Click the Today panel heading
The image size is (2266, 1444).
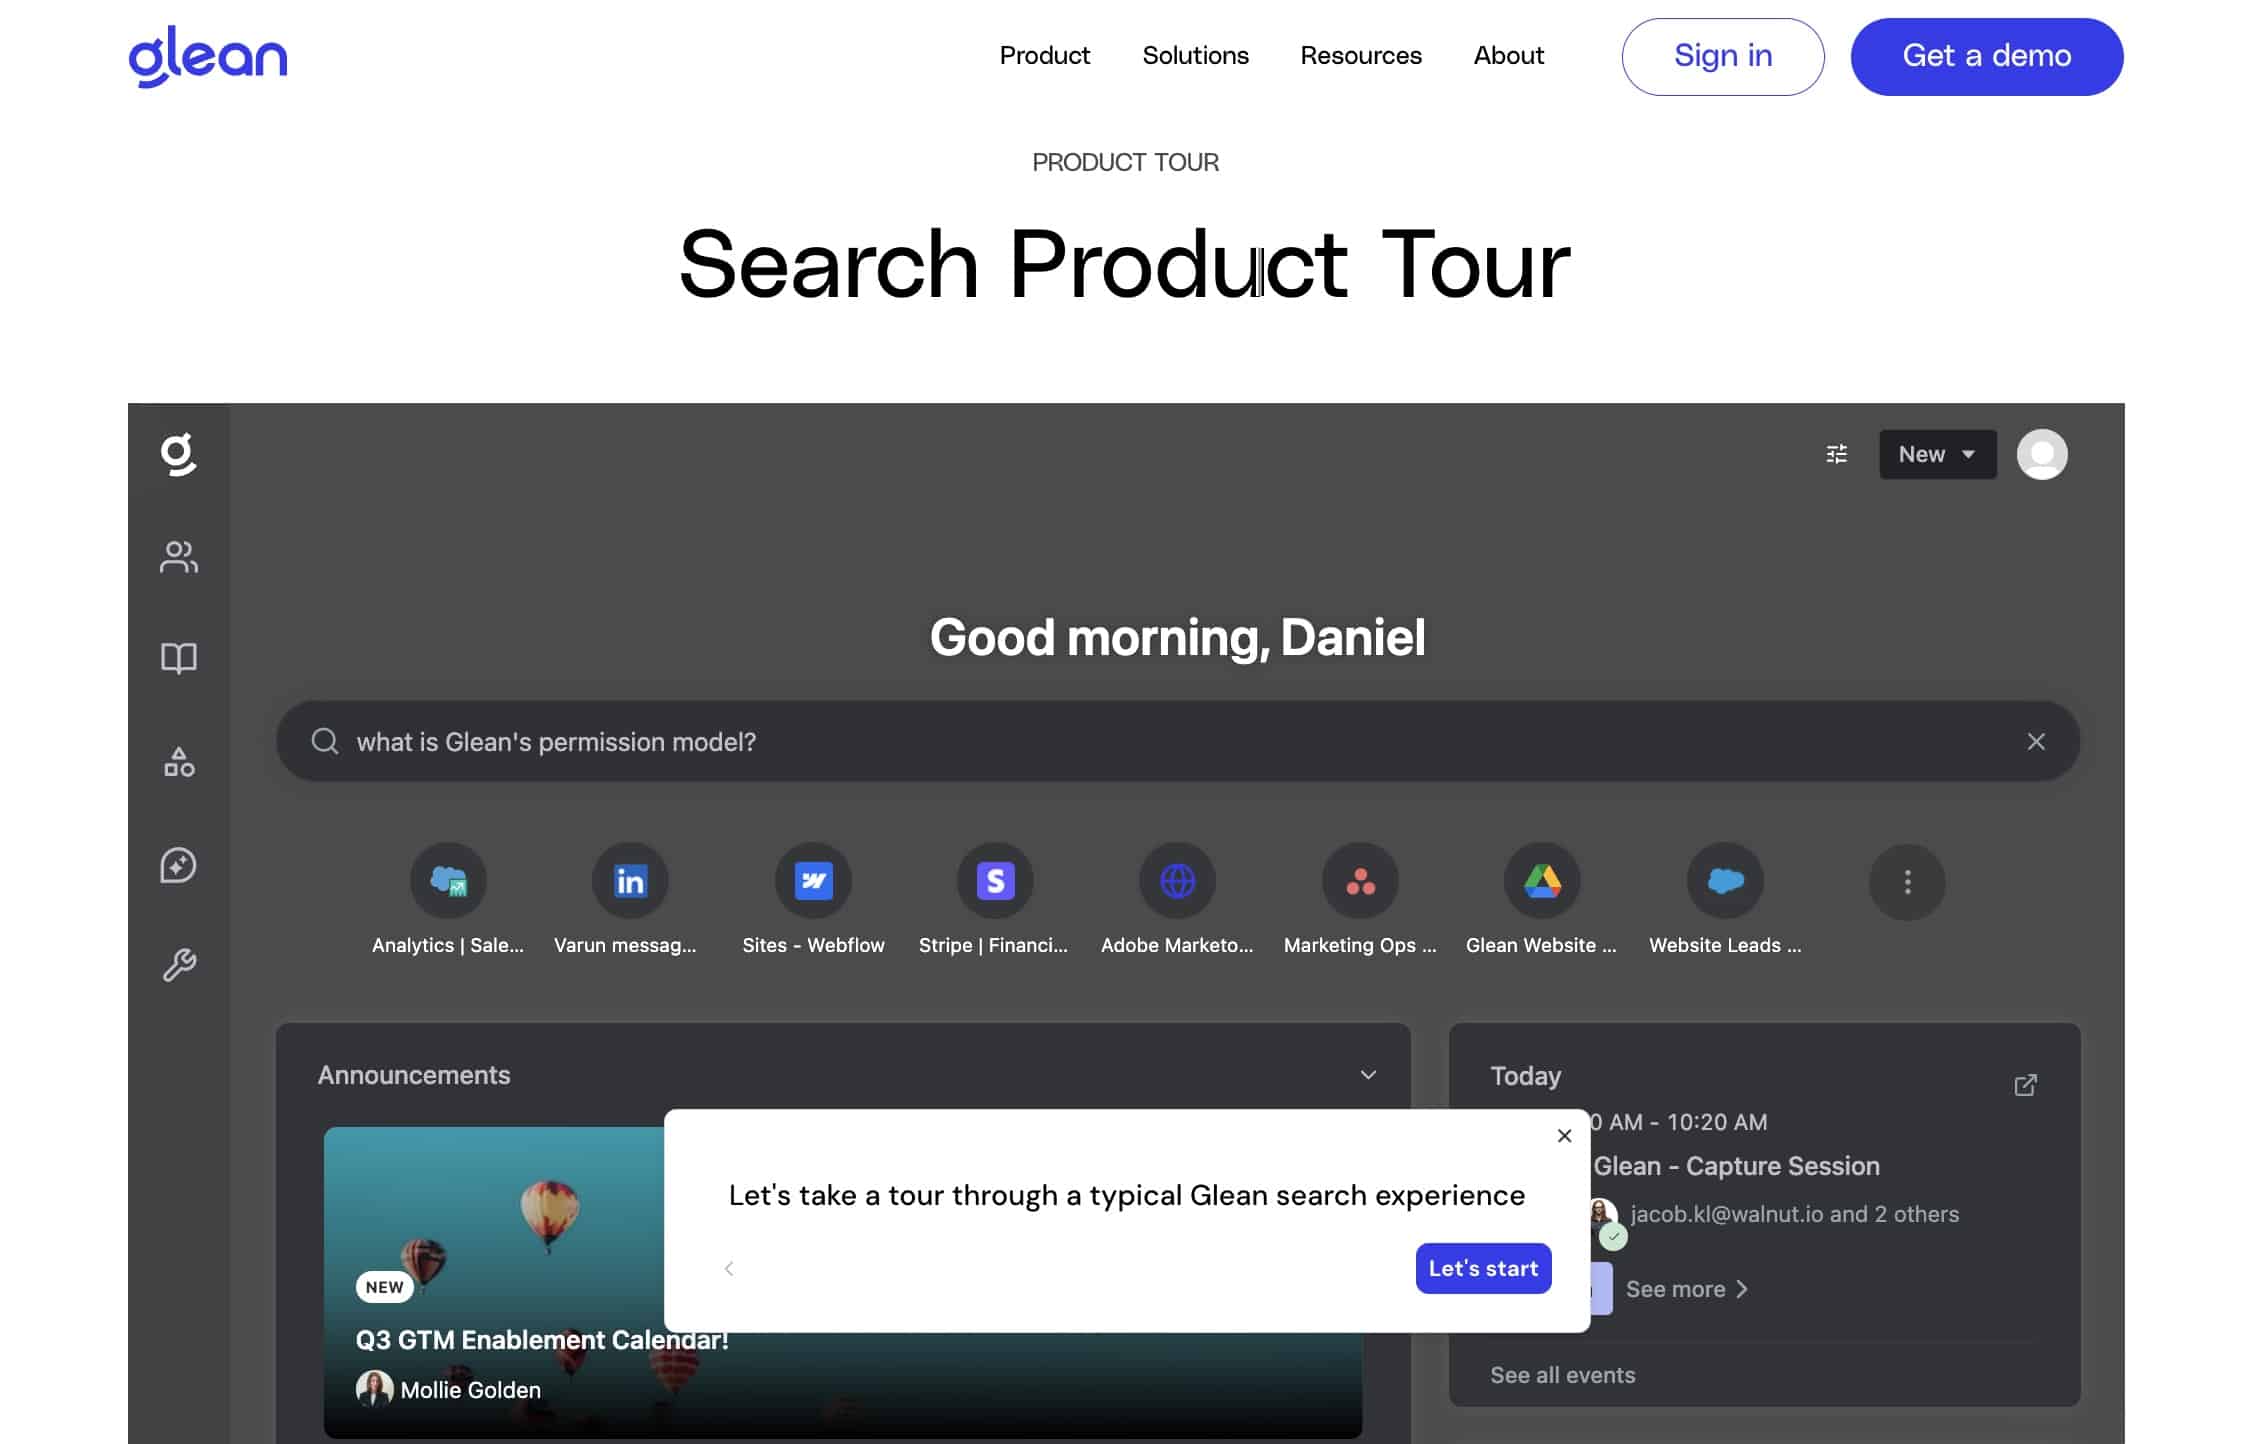pyautogui.click(x=1525, y=1076)
